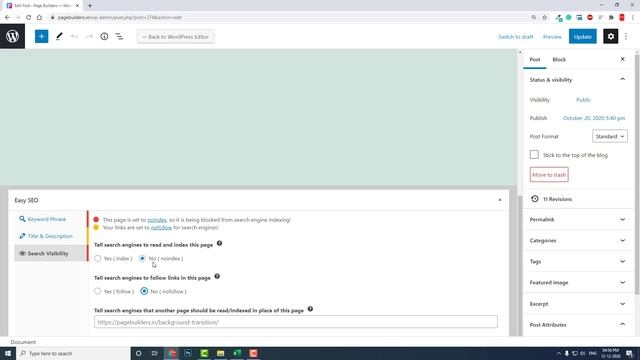Click the undo arrow
Image resolution: width=640 pixels, height=360 pixels.
click(x=74, y=36)
